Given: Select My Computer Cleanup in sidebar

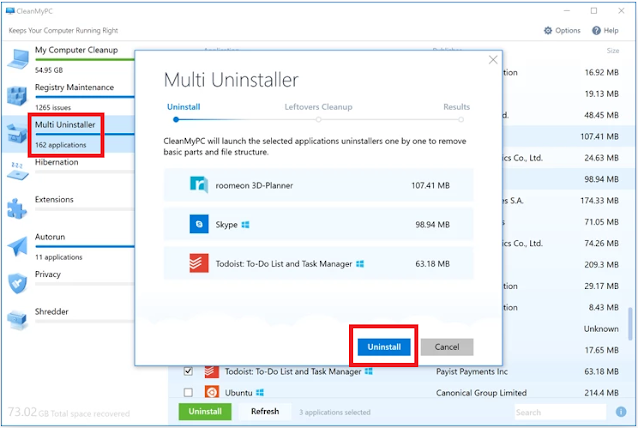Looking at the screenshot, I should tap(76, 50).
